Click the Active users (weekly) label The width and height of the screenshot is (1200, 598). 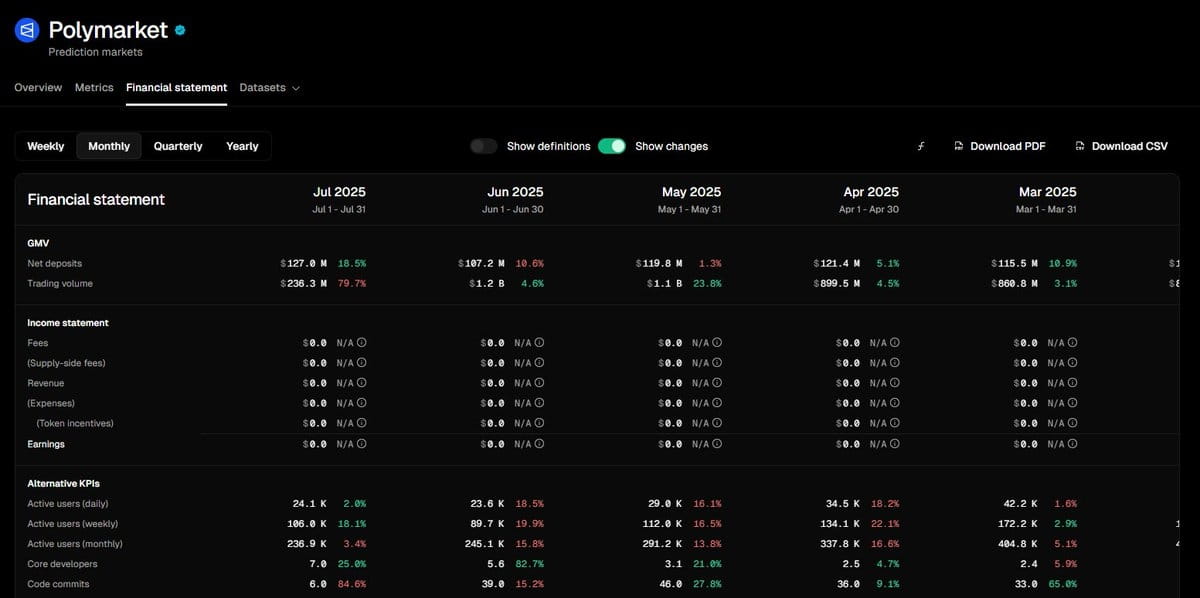(x=72, y=524)
